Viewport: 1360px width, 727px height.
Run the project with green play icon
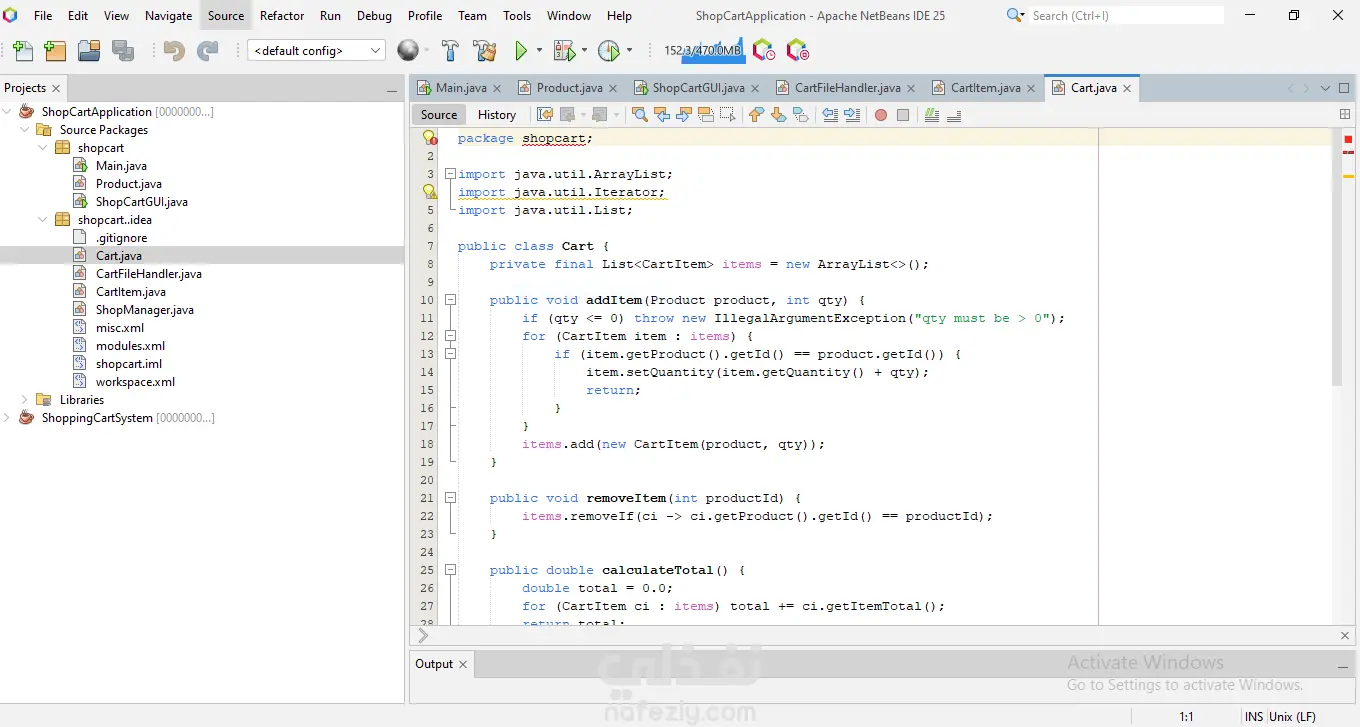[520, 51]
